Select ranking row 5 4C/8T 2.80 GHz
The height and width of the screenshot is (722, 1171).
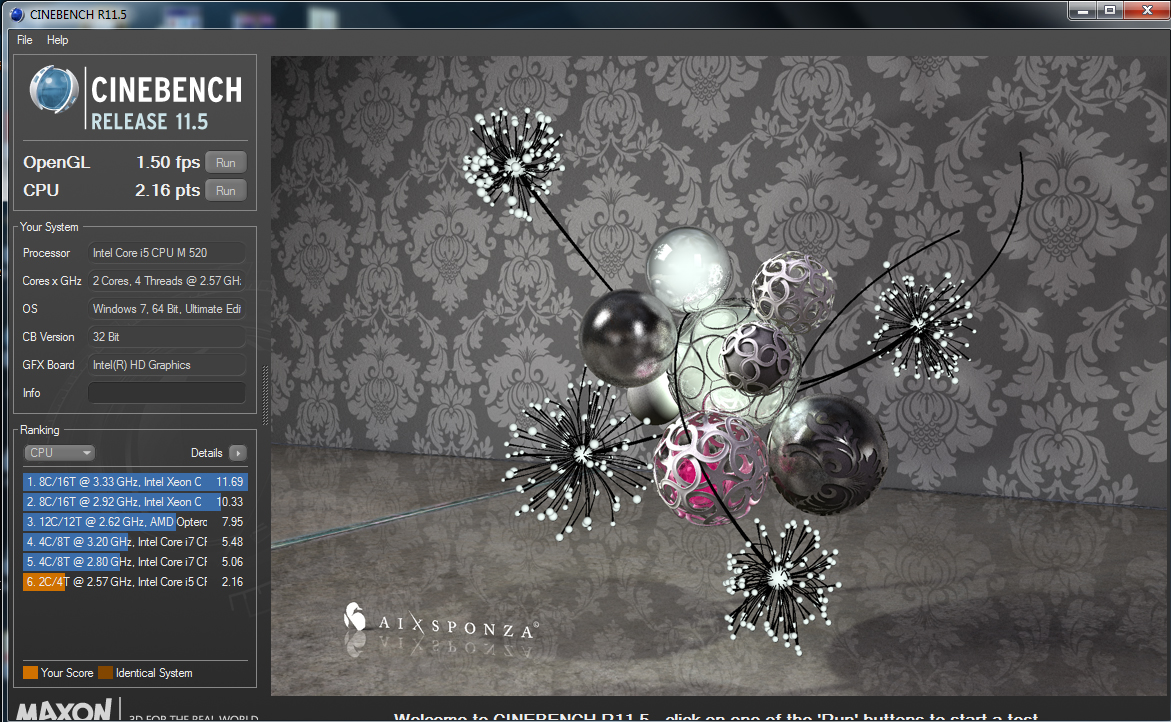[135, 561]
